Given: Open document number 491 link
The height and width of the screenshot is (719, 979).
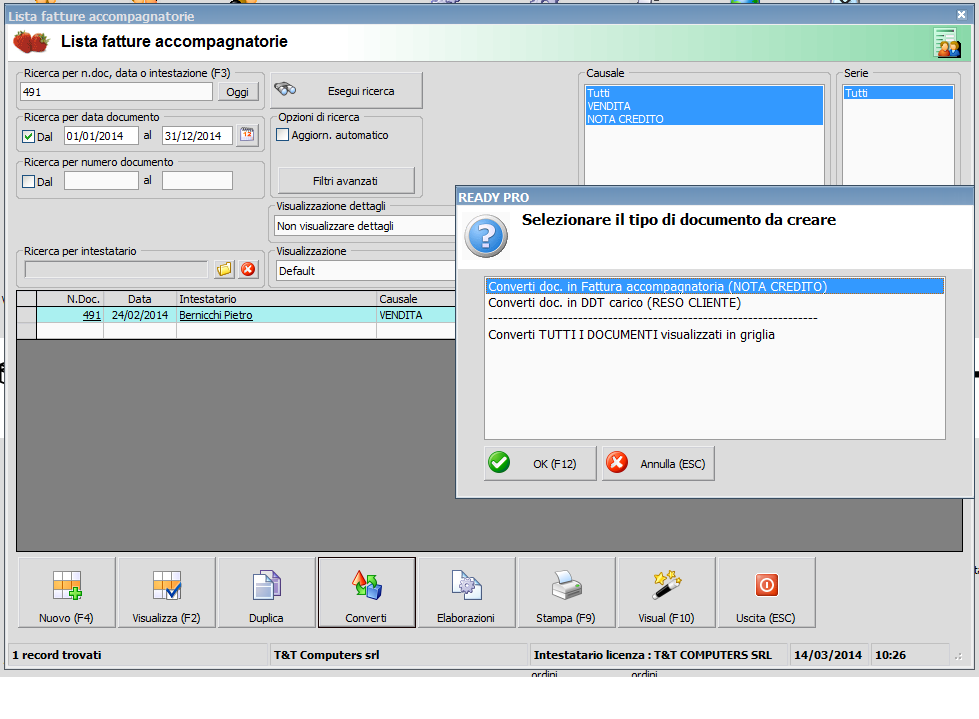Looking at the screenshot, I should pos(91,315).
